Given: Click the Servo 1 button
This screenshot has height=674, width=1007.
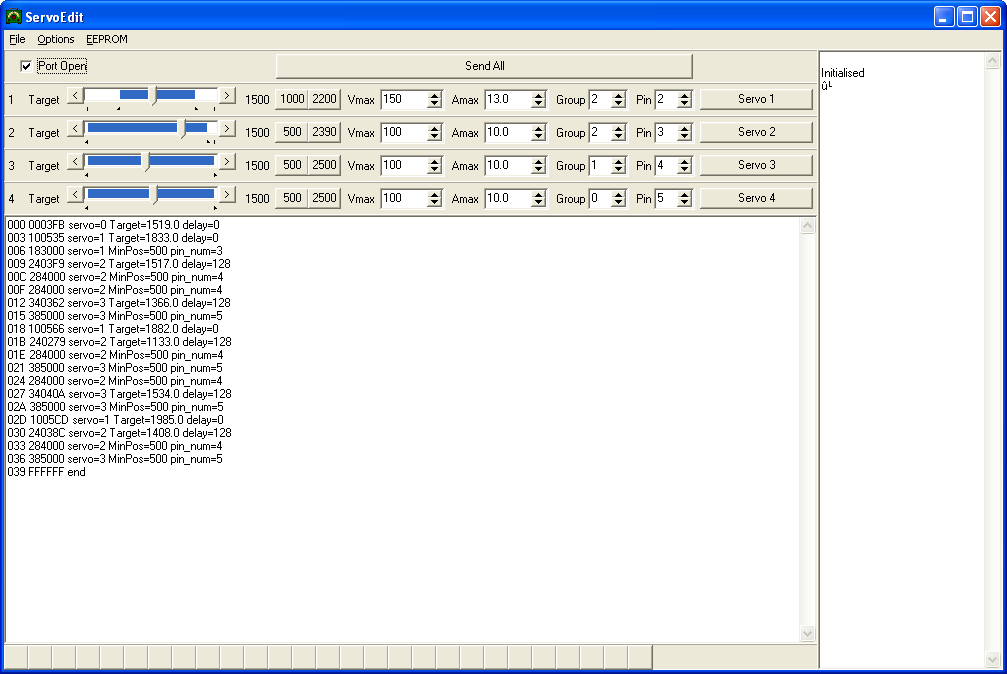Looking at the screenshot, I should [x=756, y=99].
